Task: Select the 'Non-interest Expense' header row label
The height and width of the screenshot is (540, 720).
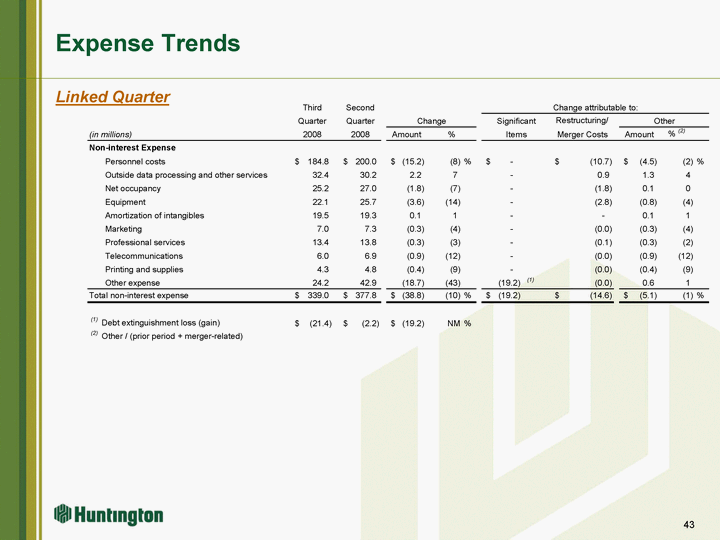Action: click(132, 148)
